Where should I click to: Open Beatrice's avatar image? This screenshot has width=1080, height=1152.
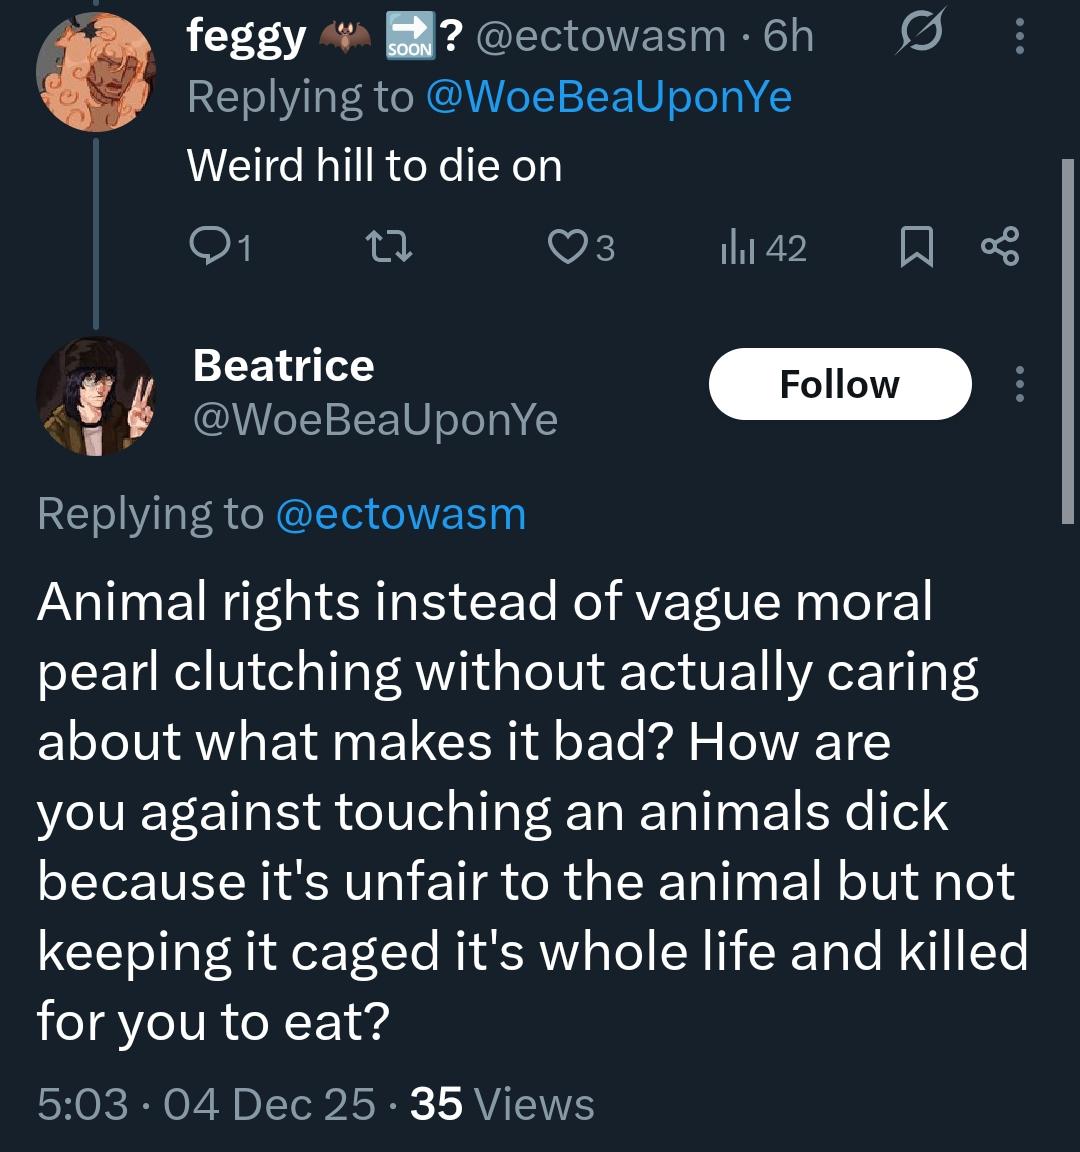pos(95,396)
